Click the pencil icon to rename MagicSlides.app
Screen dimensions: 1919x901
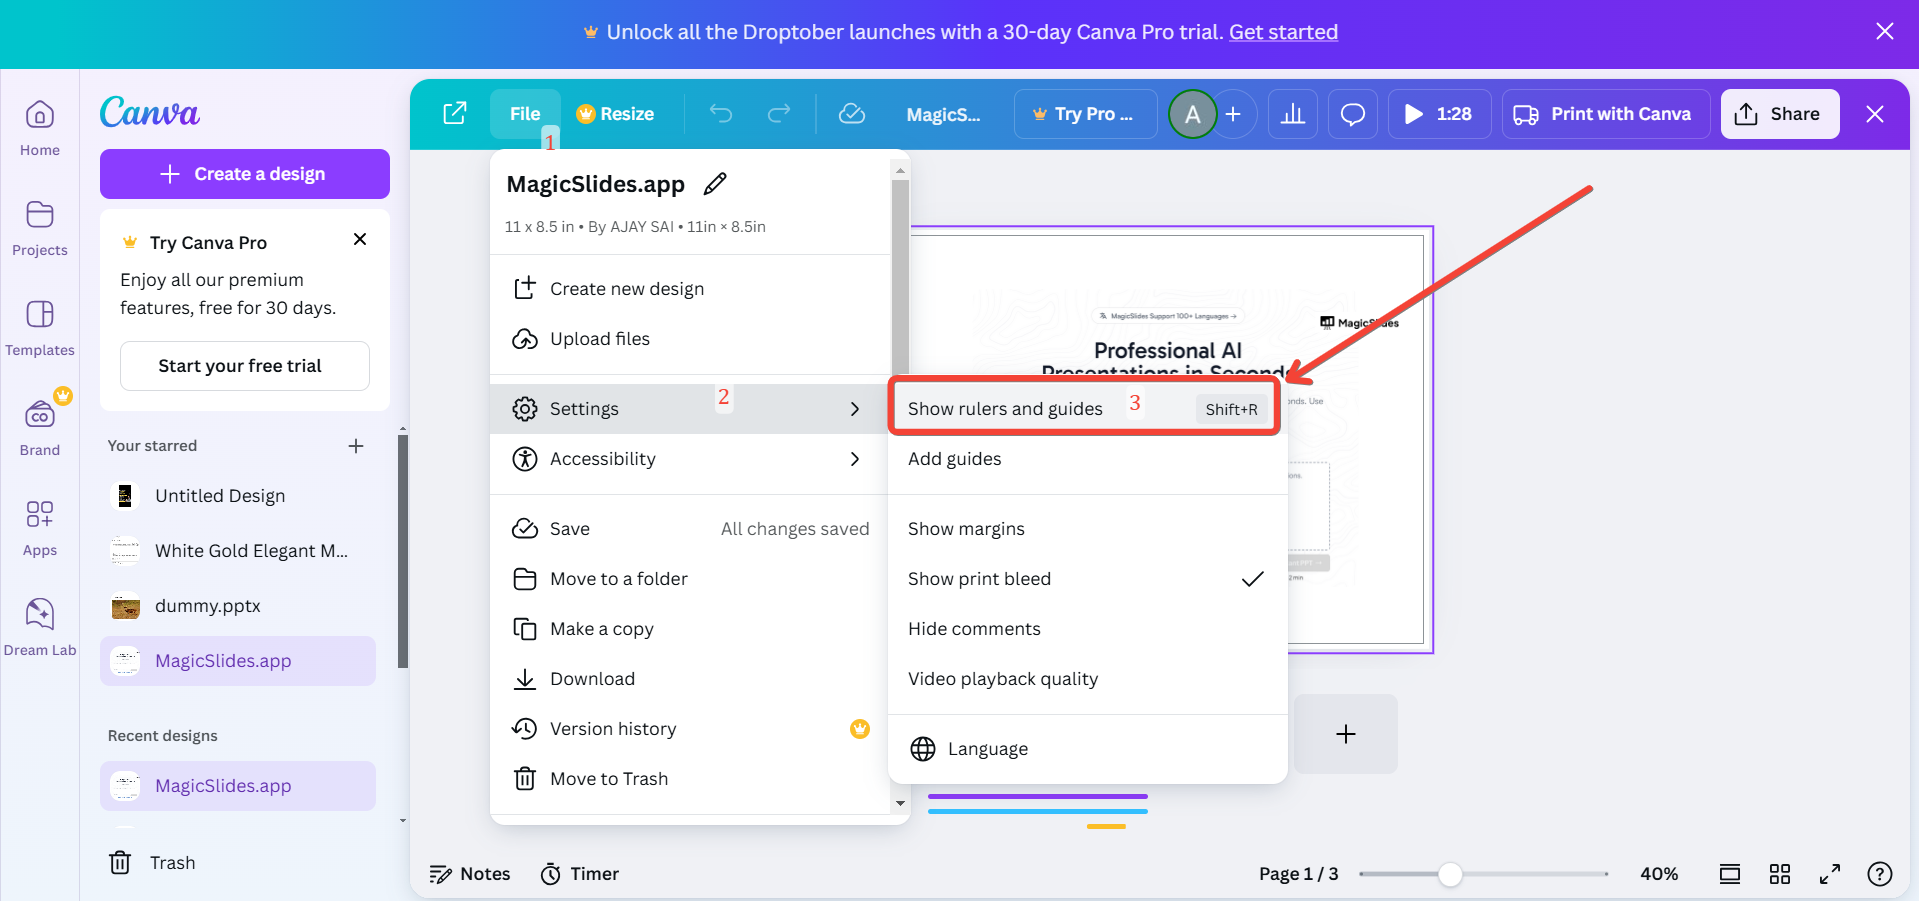(715, 184)
